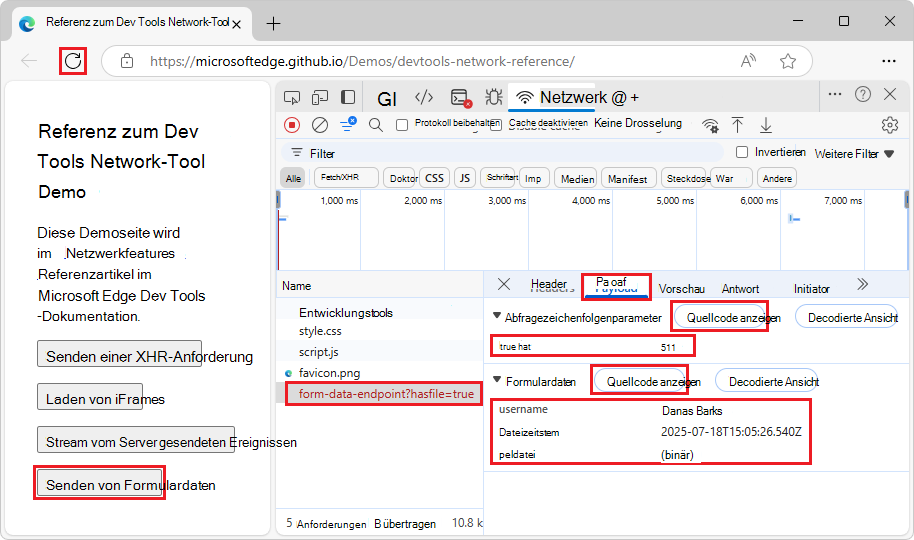
Task: Open the network search magnifier
Action: click(x=376, y=125)
